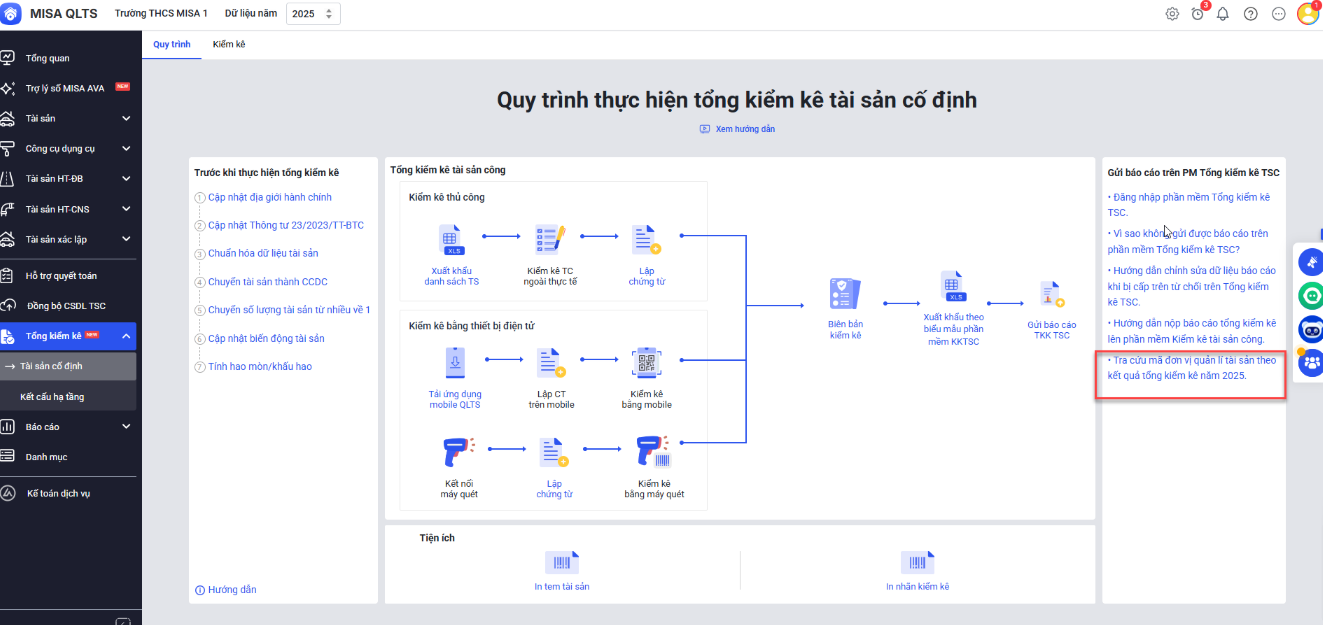Open the settings gear in header
Viewport: 1323px width, 625px height.
[x=1172, y=14]
